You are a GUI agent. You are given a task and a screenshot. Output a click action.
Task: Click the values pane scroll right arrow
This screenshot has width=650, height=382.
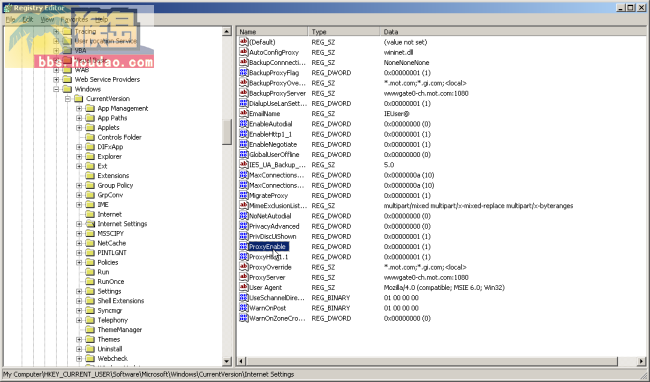coord(641,361)
